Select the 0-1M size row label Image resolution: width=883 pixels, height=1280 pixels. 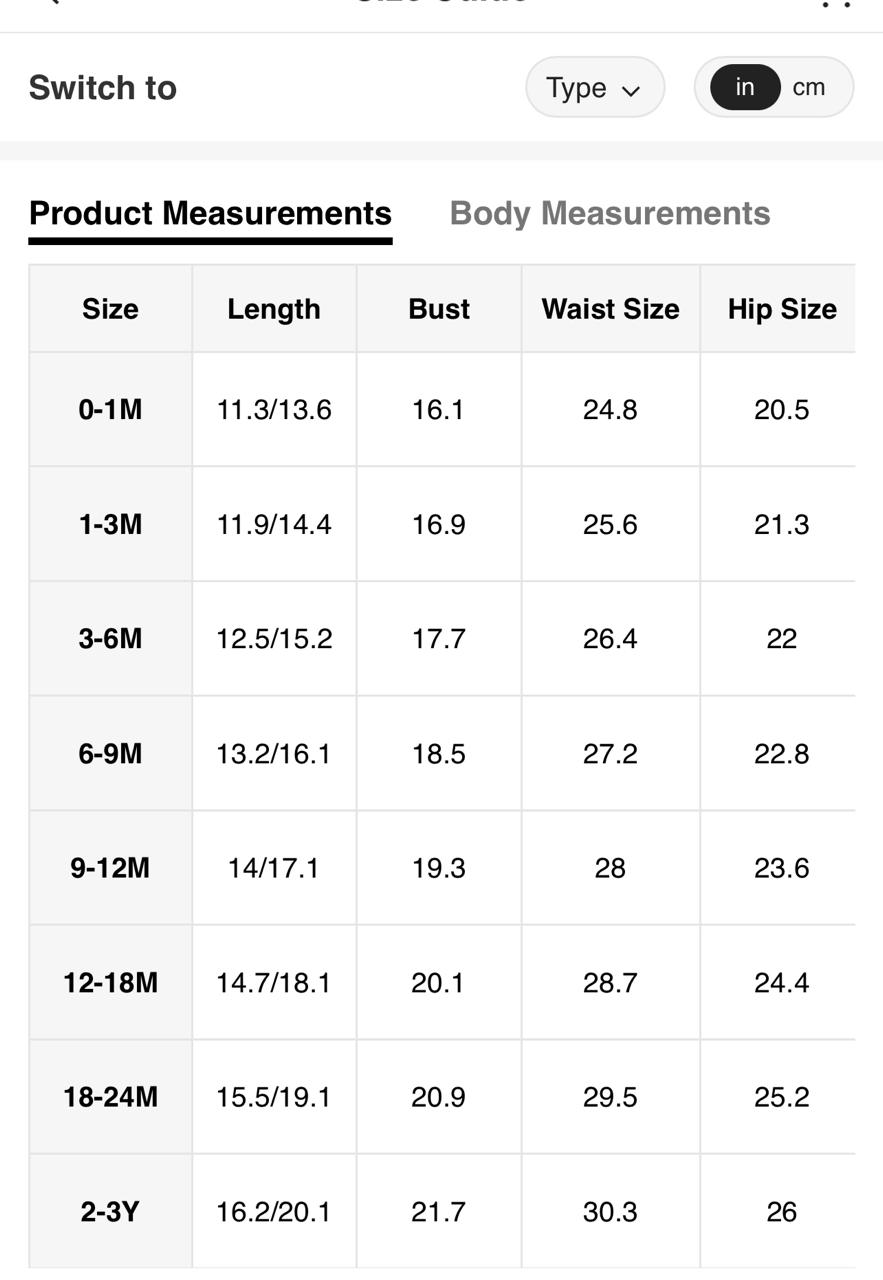point(110,410)
